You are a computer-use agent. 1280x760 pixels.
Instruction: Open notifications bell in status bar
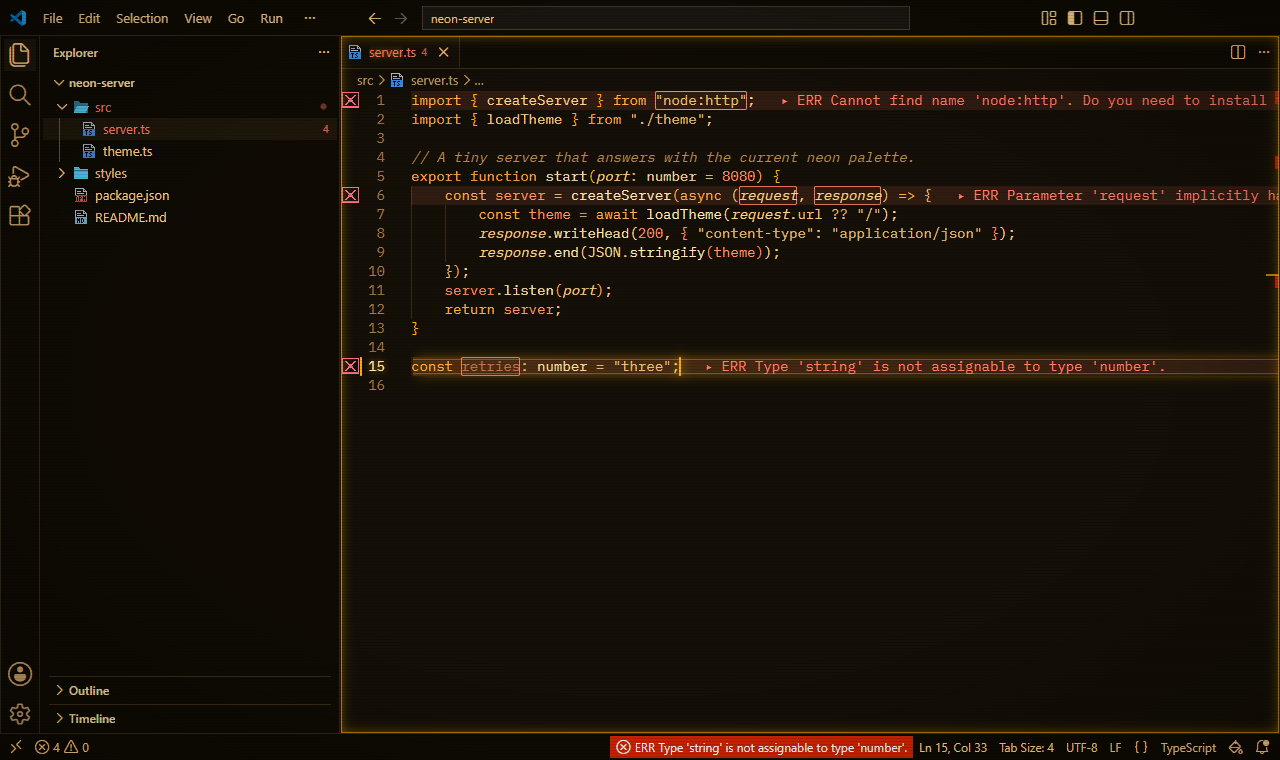[x=1262, y=747]
